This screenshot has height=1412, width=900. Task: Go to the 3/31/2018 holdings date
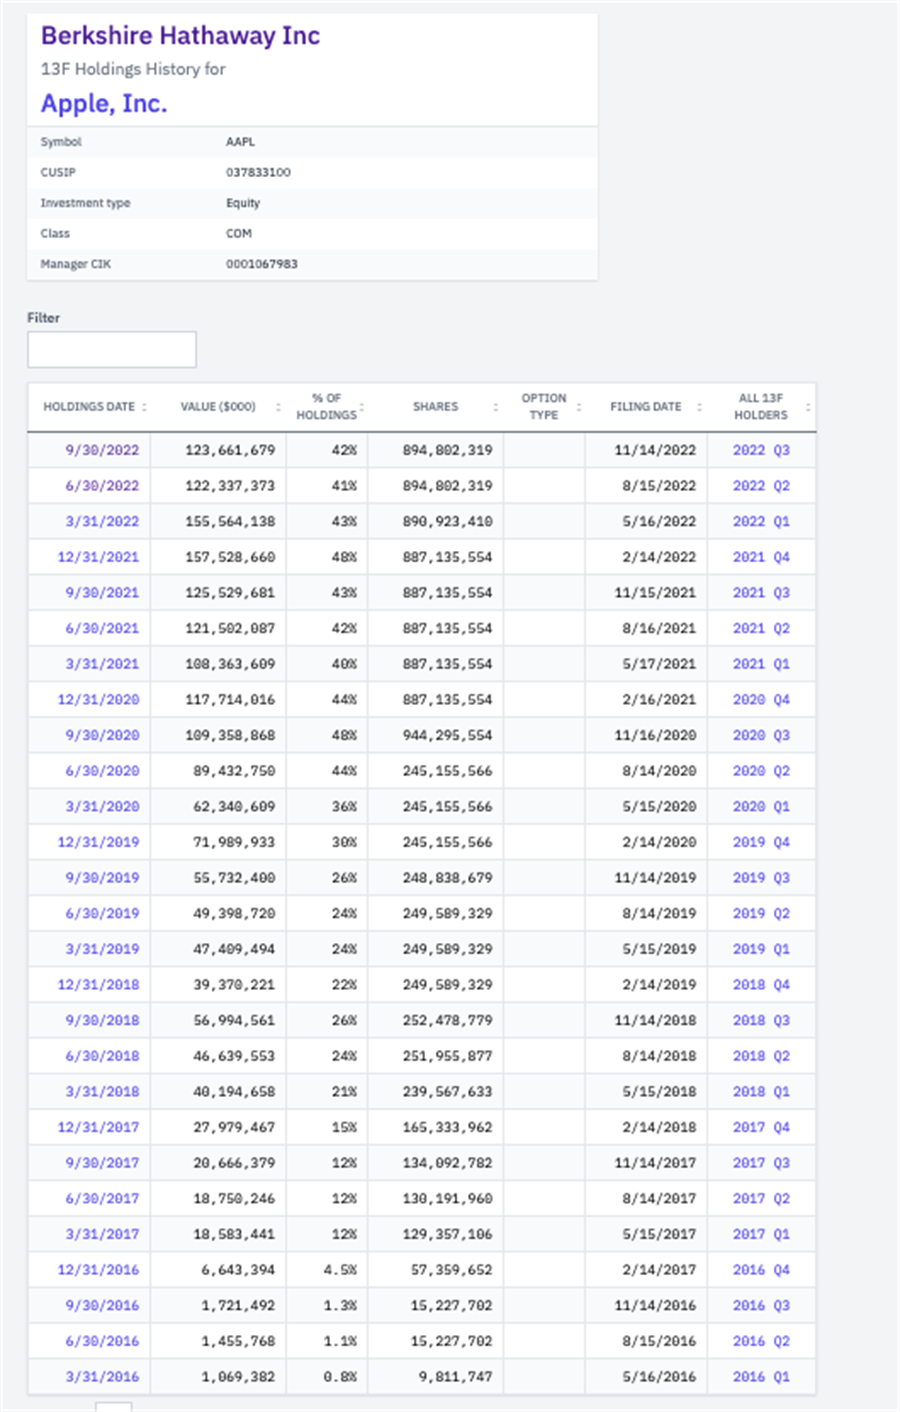[x=102, y=1092]
